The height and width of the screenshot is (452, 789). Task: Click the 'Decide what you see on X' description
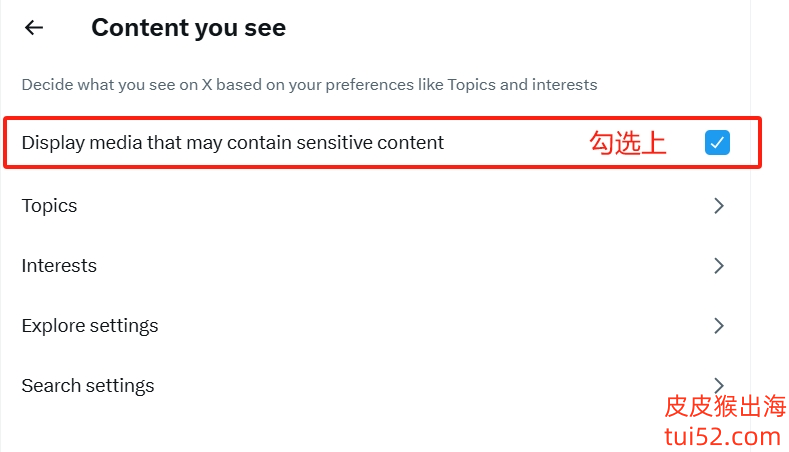pos(200,85)
